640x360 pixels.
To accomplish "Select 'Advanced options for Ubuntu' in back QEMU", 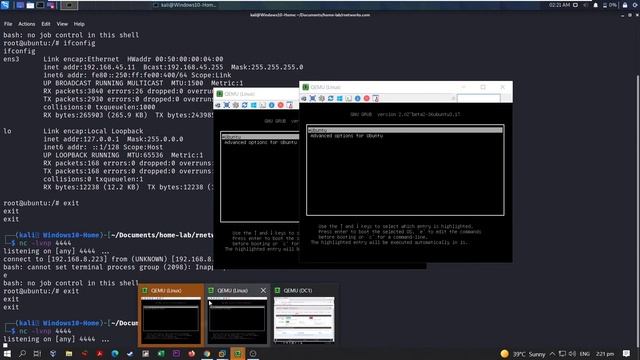I will pos(260,142).
